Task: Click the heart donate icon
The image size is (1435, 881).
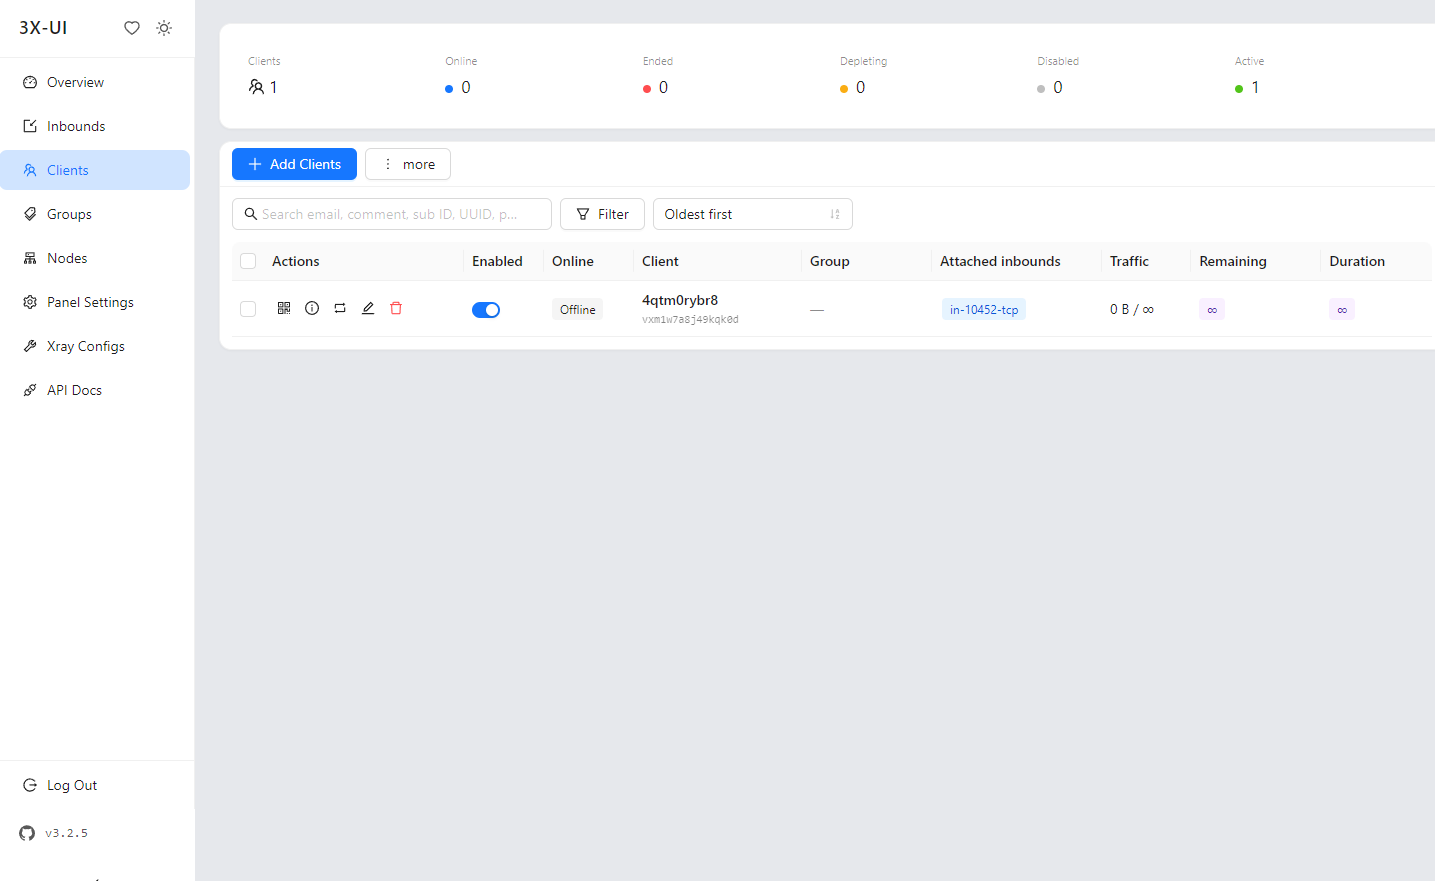Action: (x=132, y=28)
